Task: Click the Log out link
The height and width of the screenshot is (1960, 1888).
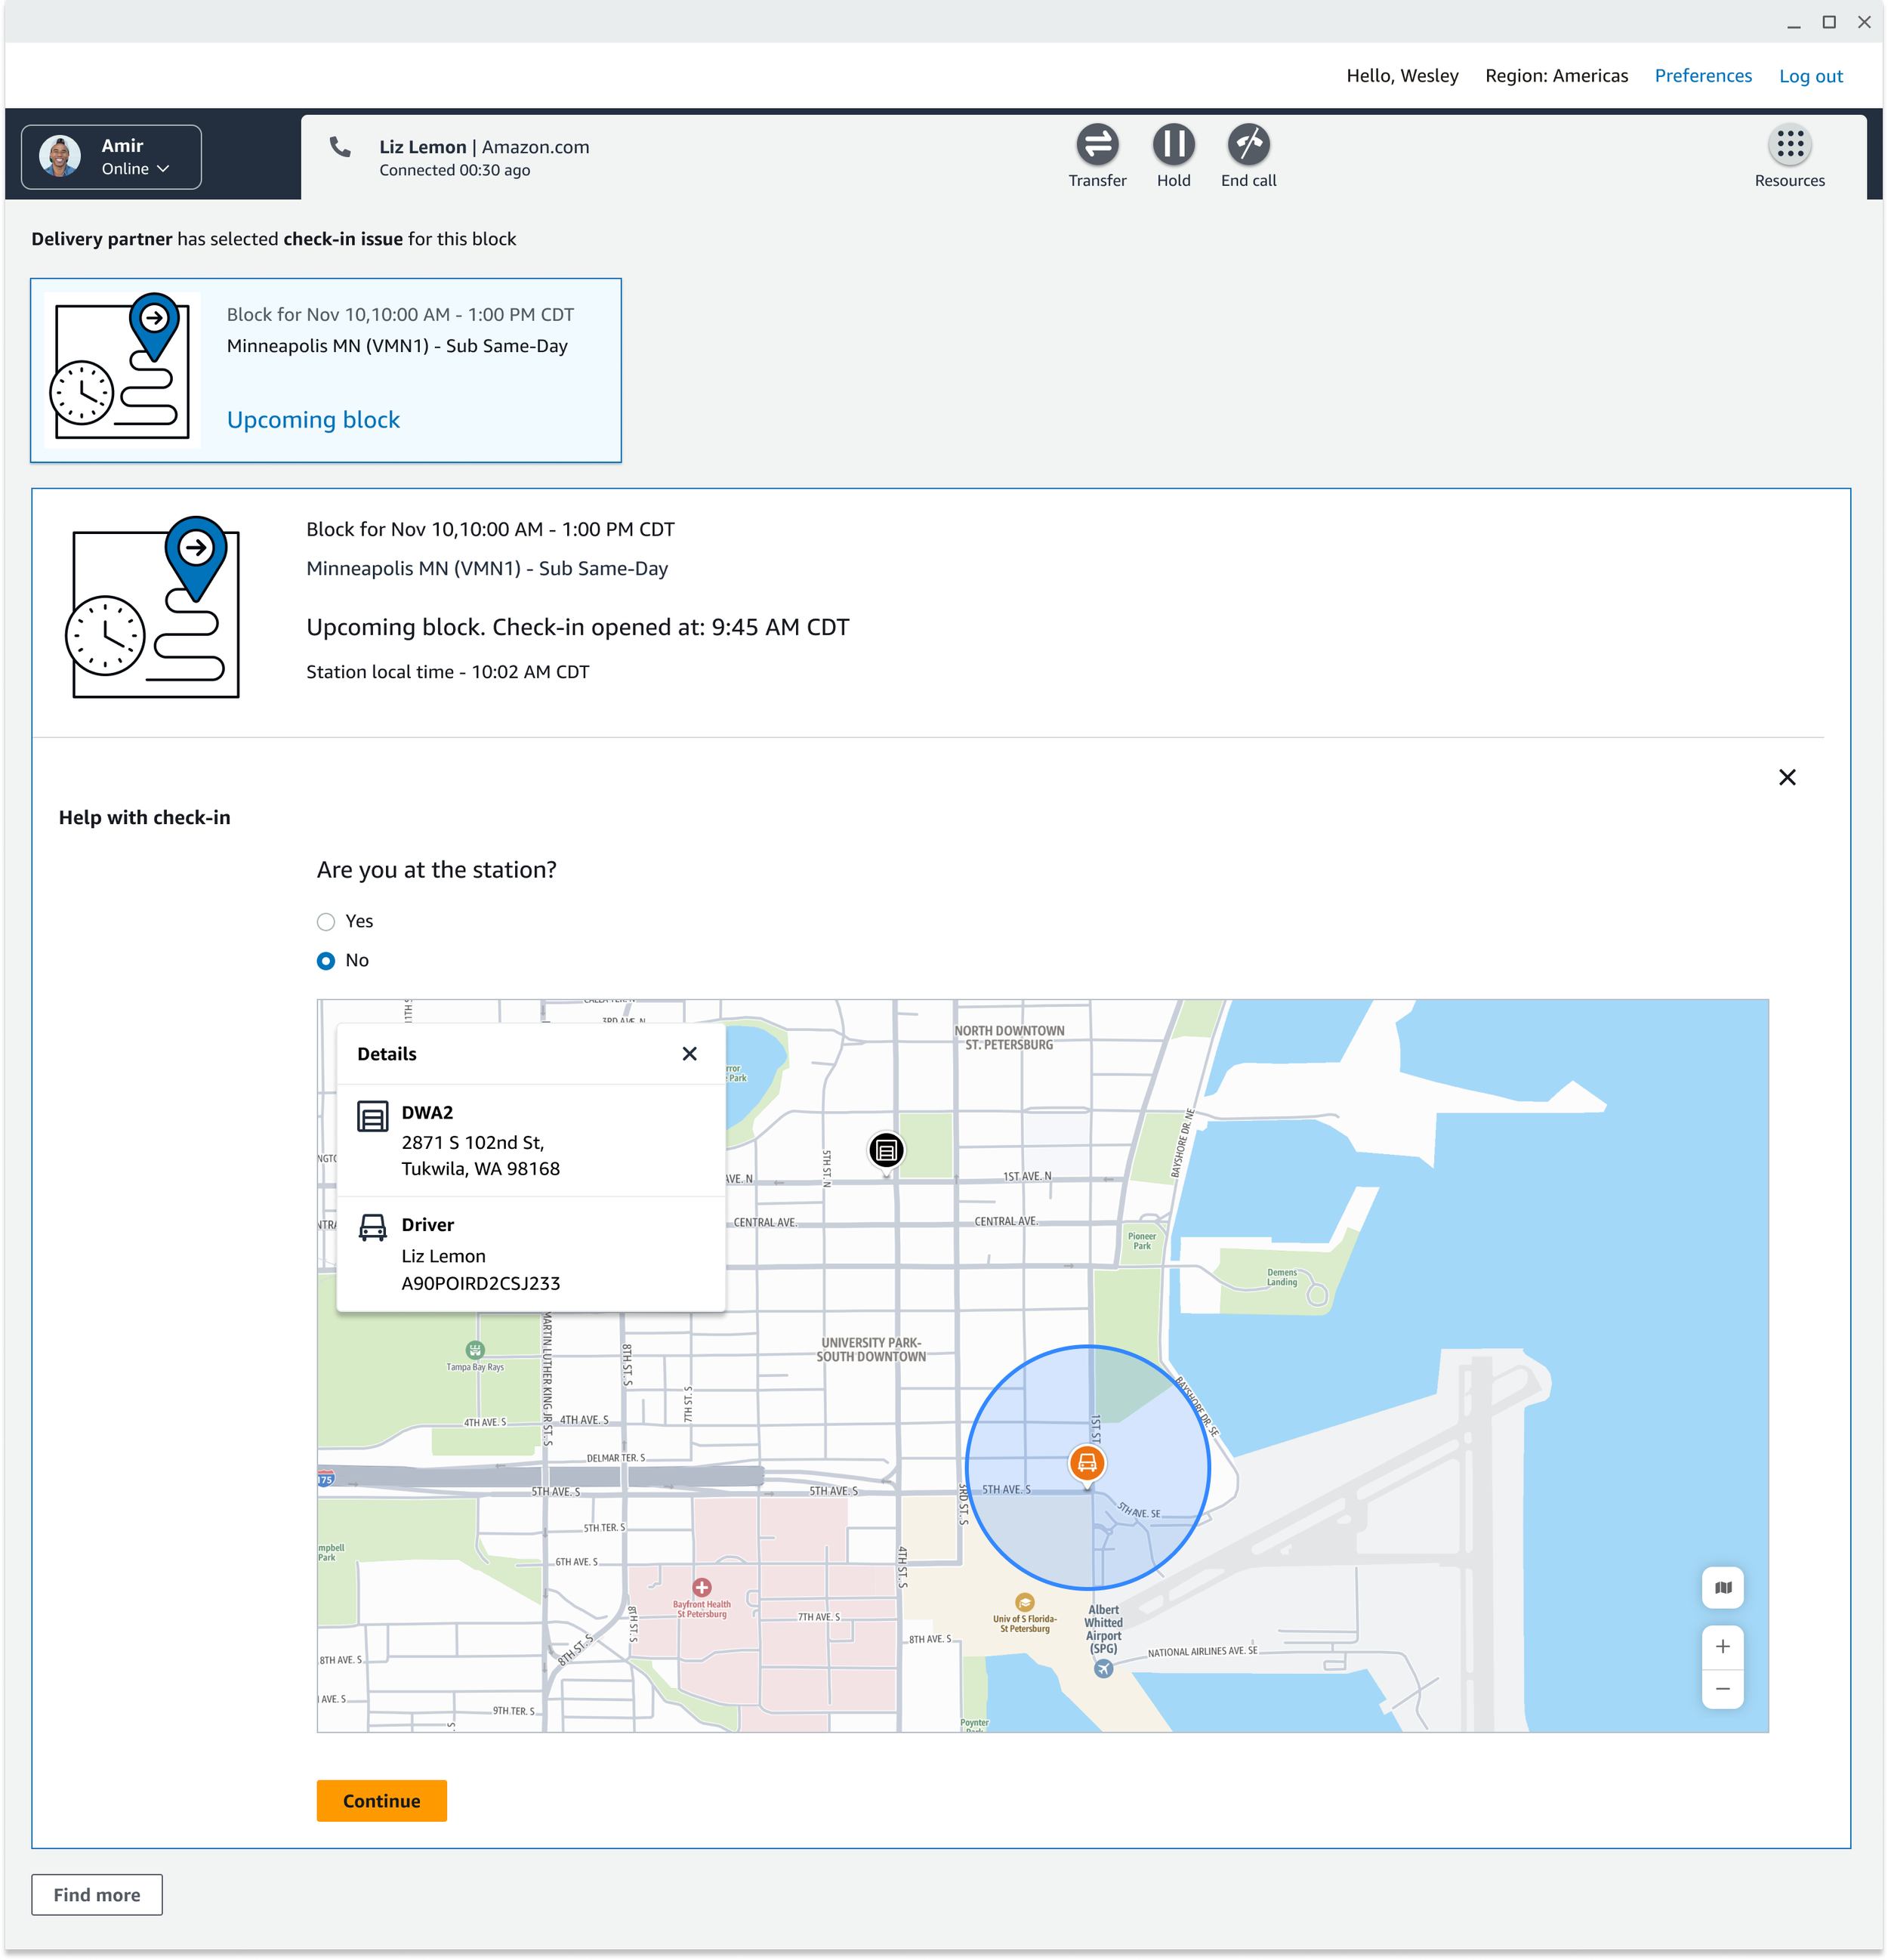Action: [x=1810, y=76]
